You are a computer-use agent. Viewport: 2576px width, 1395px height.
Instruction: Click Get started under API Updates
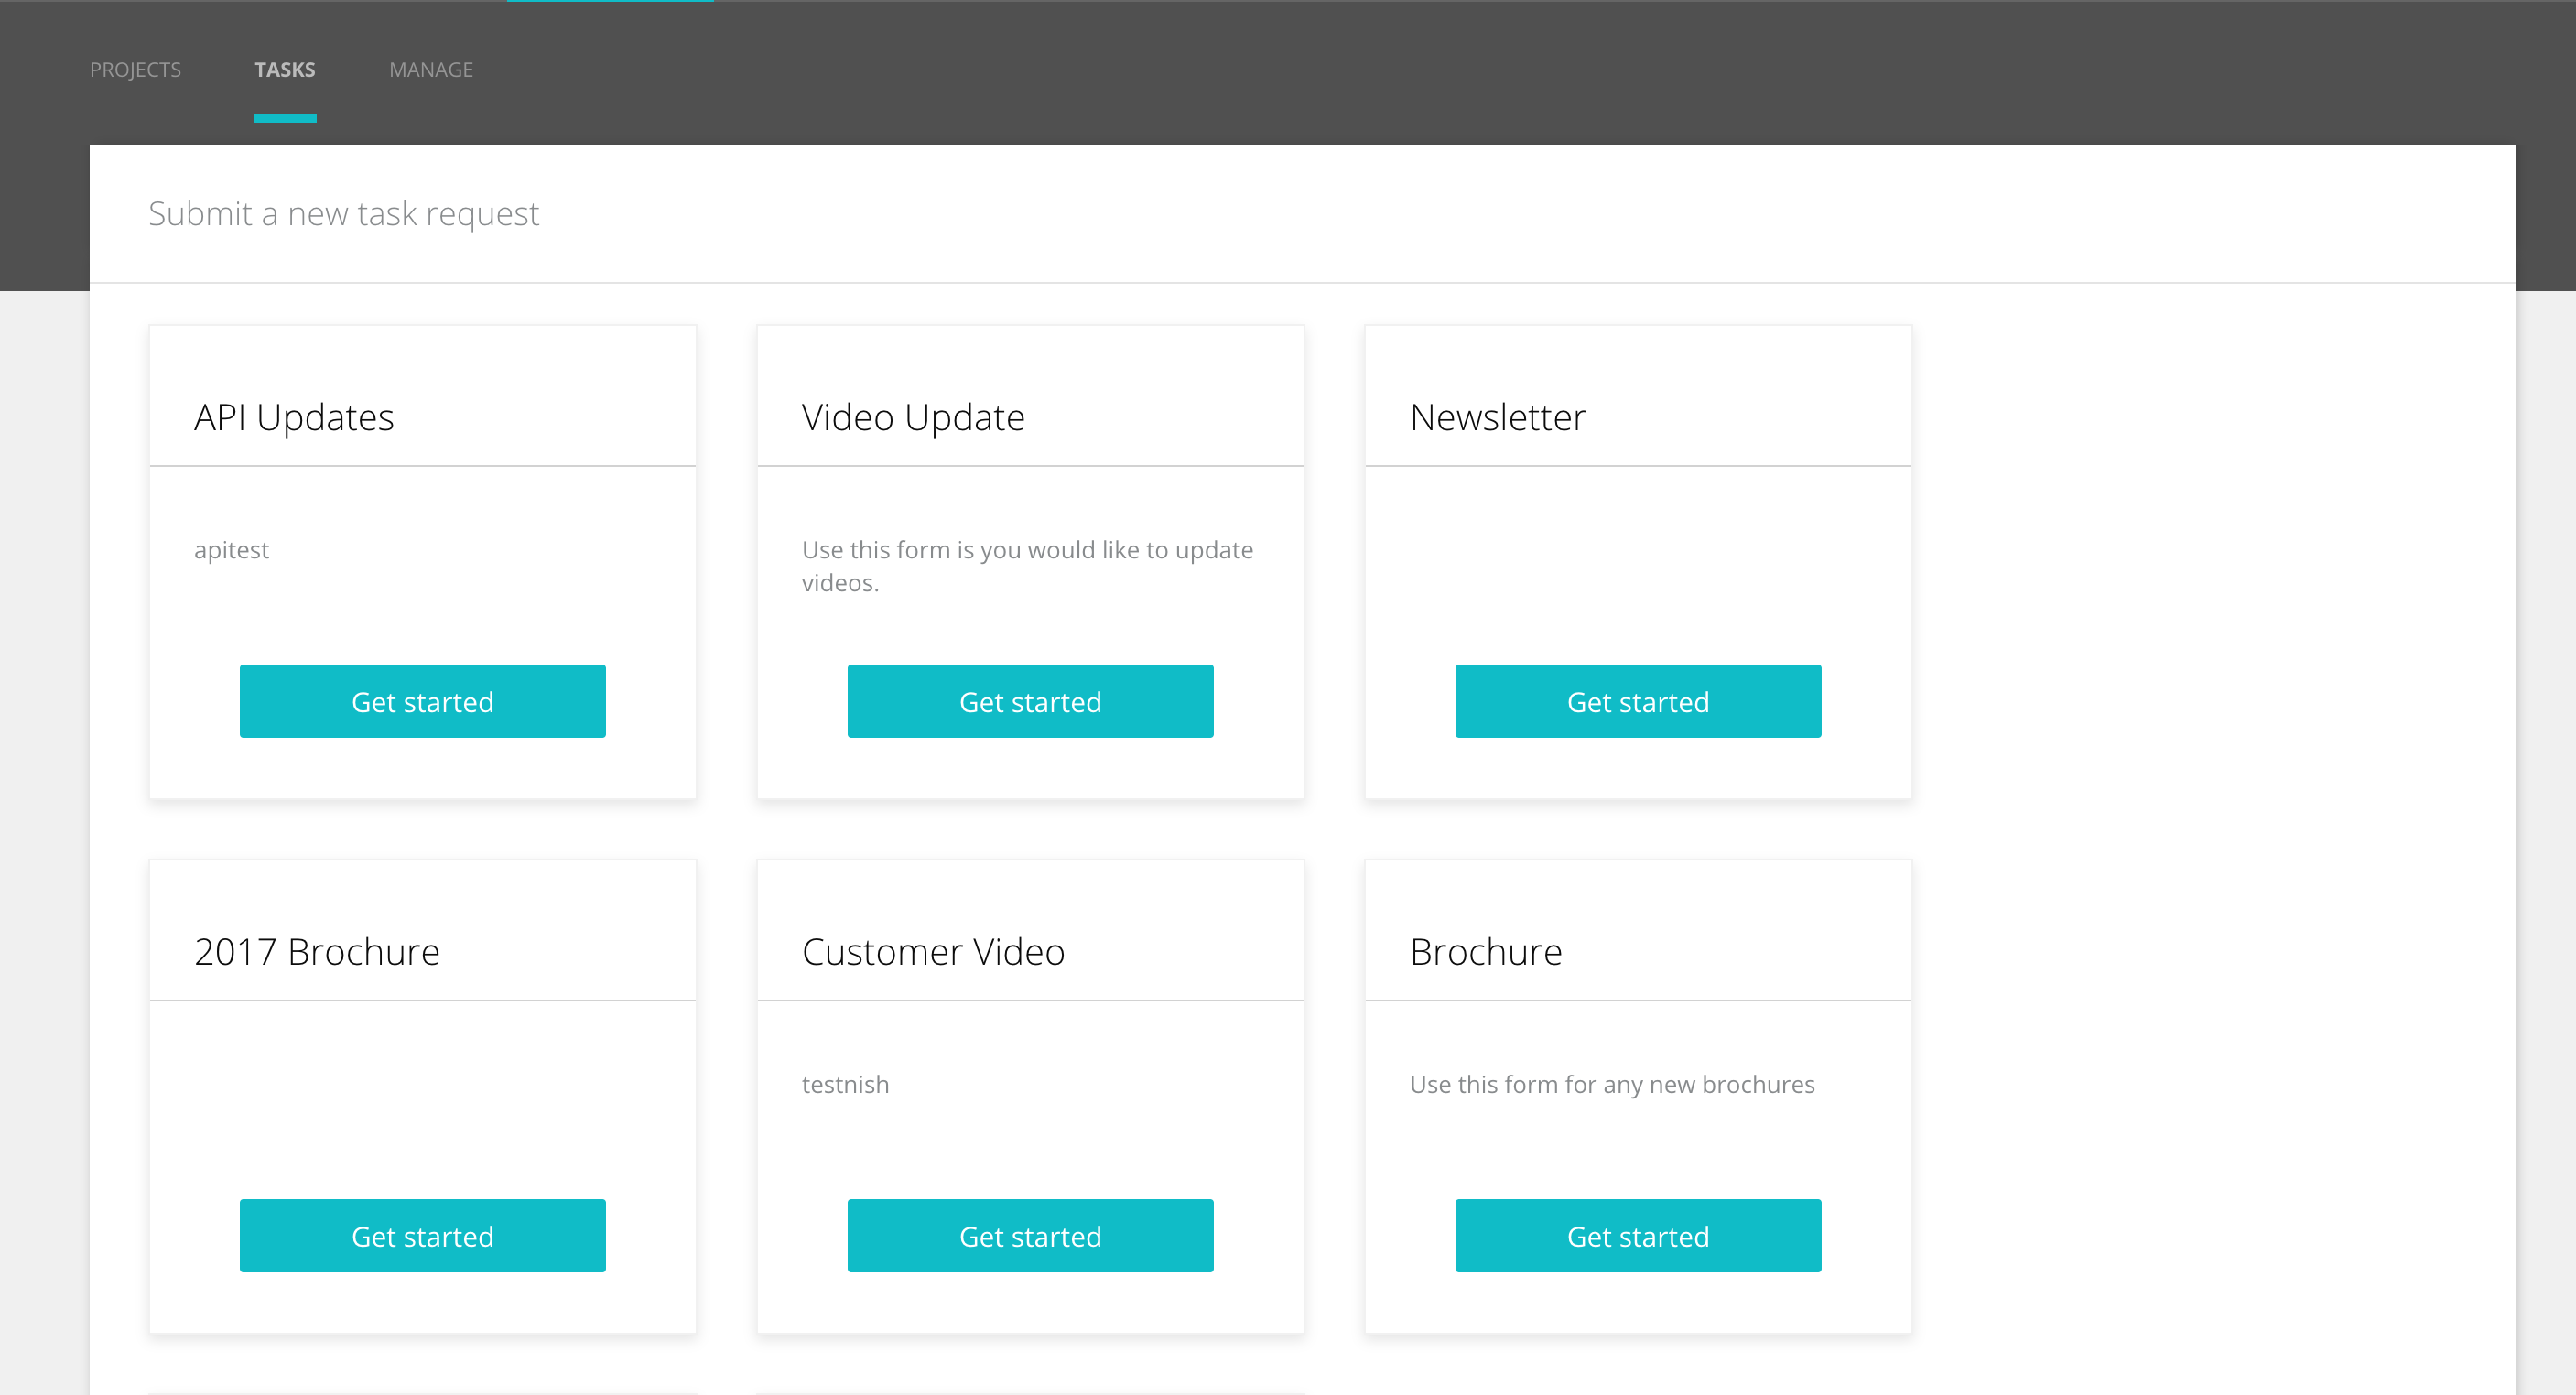pos(423,701)
